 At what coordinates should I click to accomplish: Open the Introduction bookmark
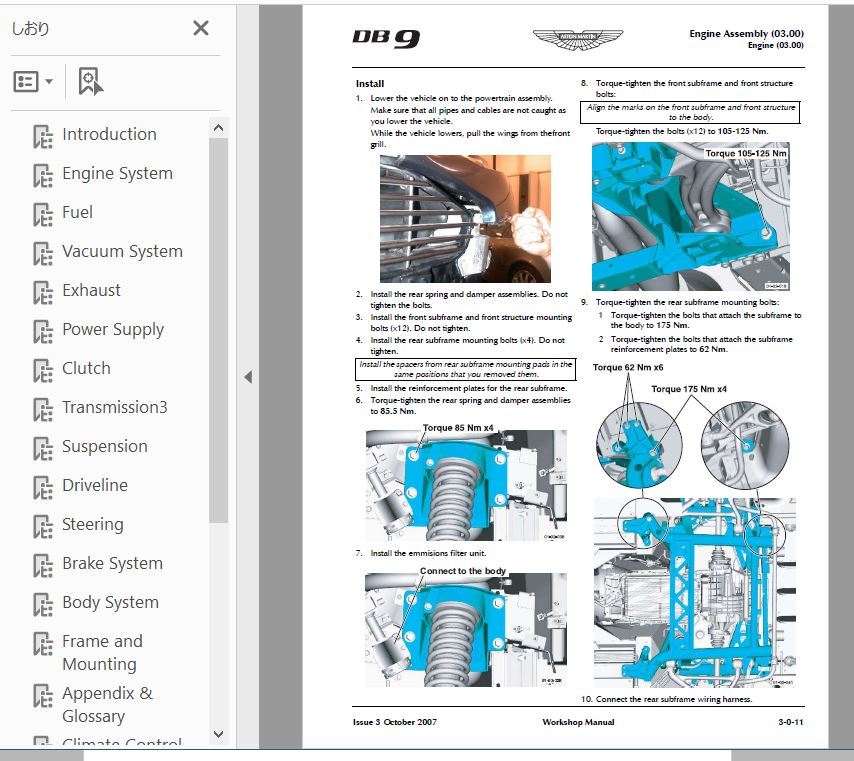(109, 134)
